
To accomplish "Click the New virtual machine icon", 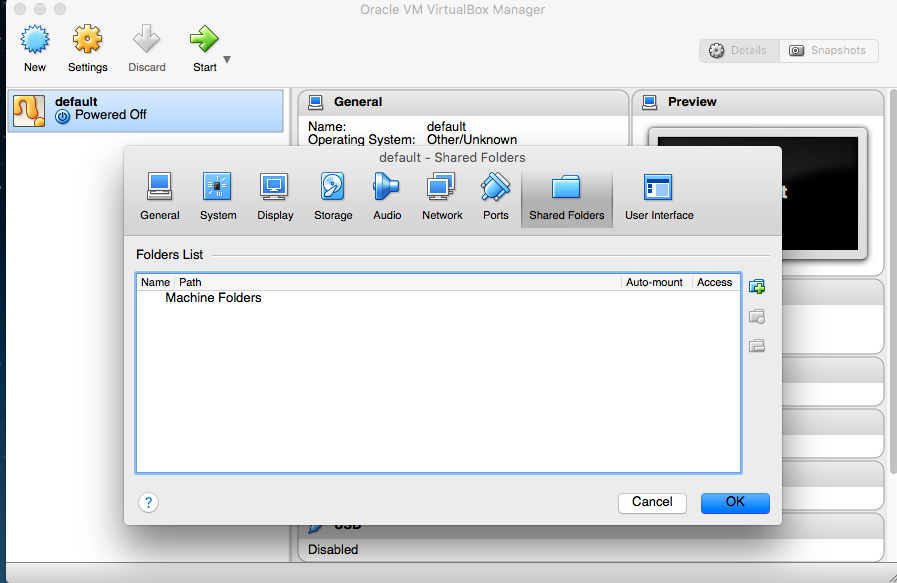I will 35,49.
